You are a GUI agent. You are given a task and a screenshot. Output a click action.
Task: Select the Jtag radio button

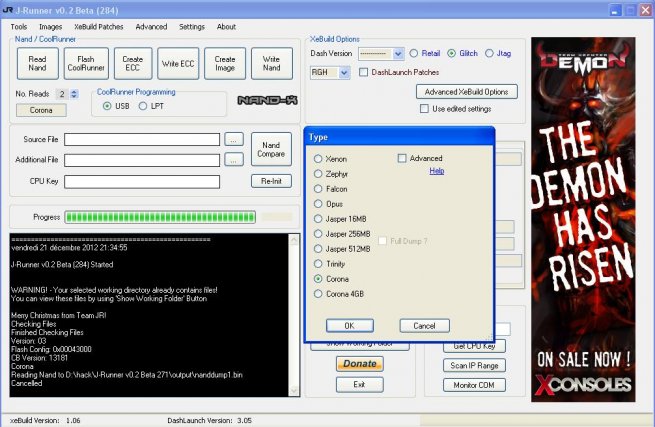coord(490,53)
